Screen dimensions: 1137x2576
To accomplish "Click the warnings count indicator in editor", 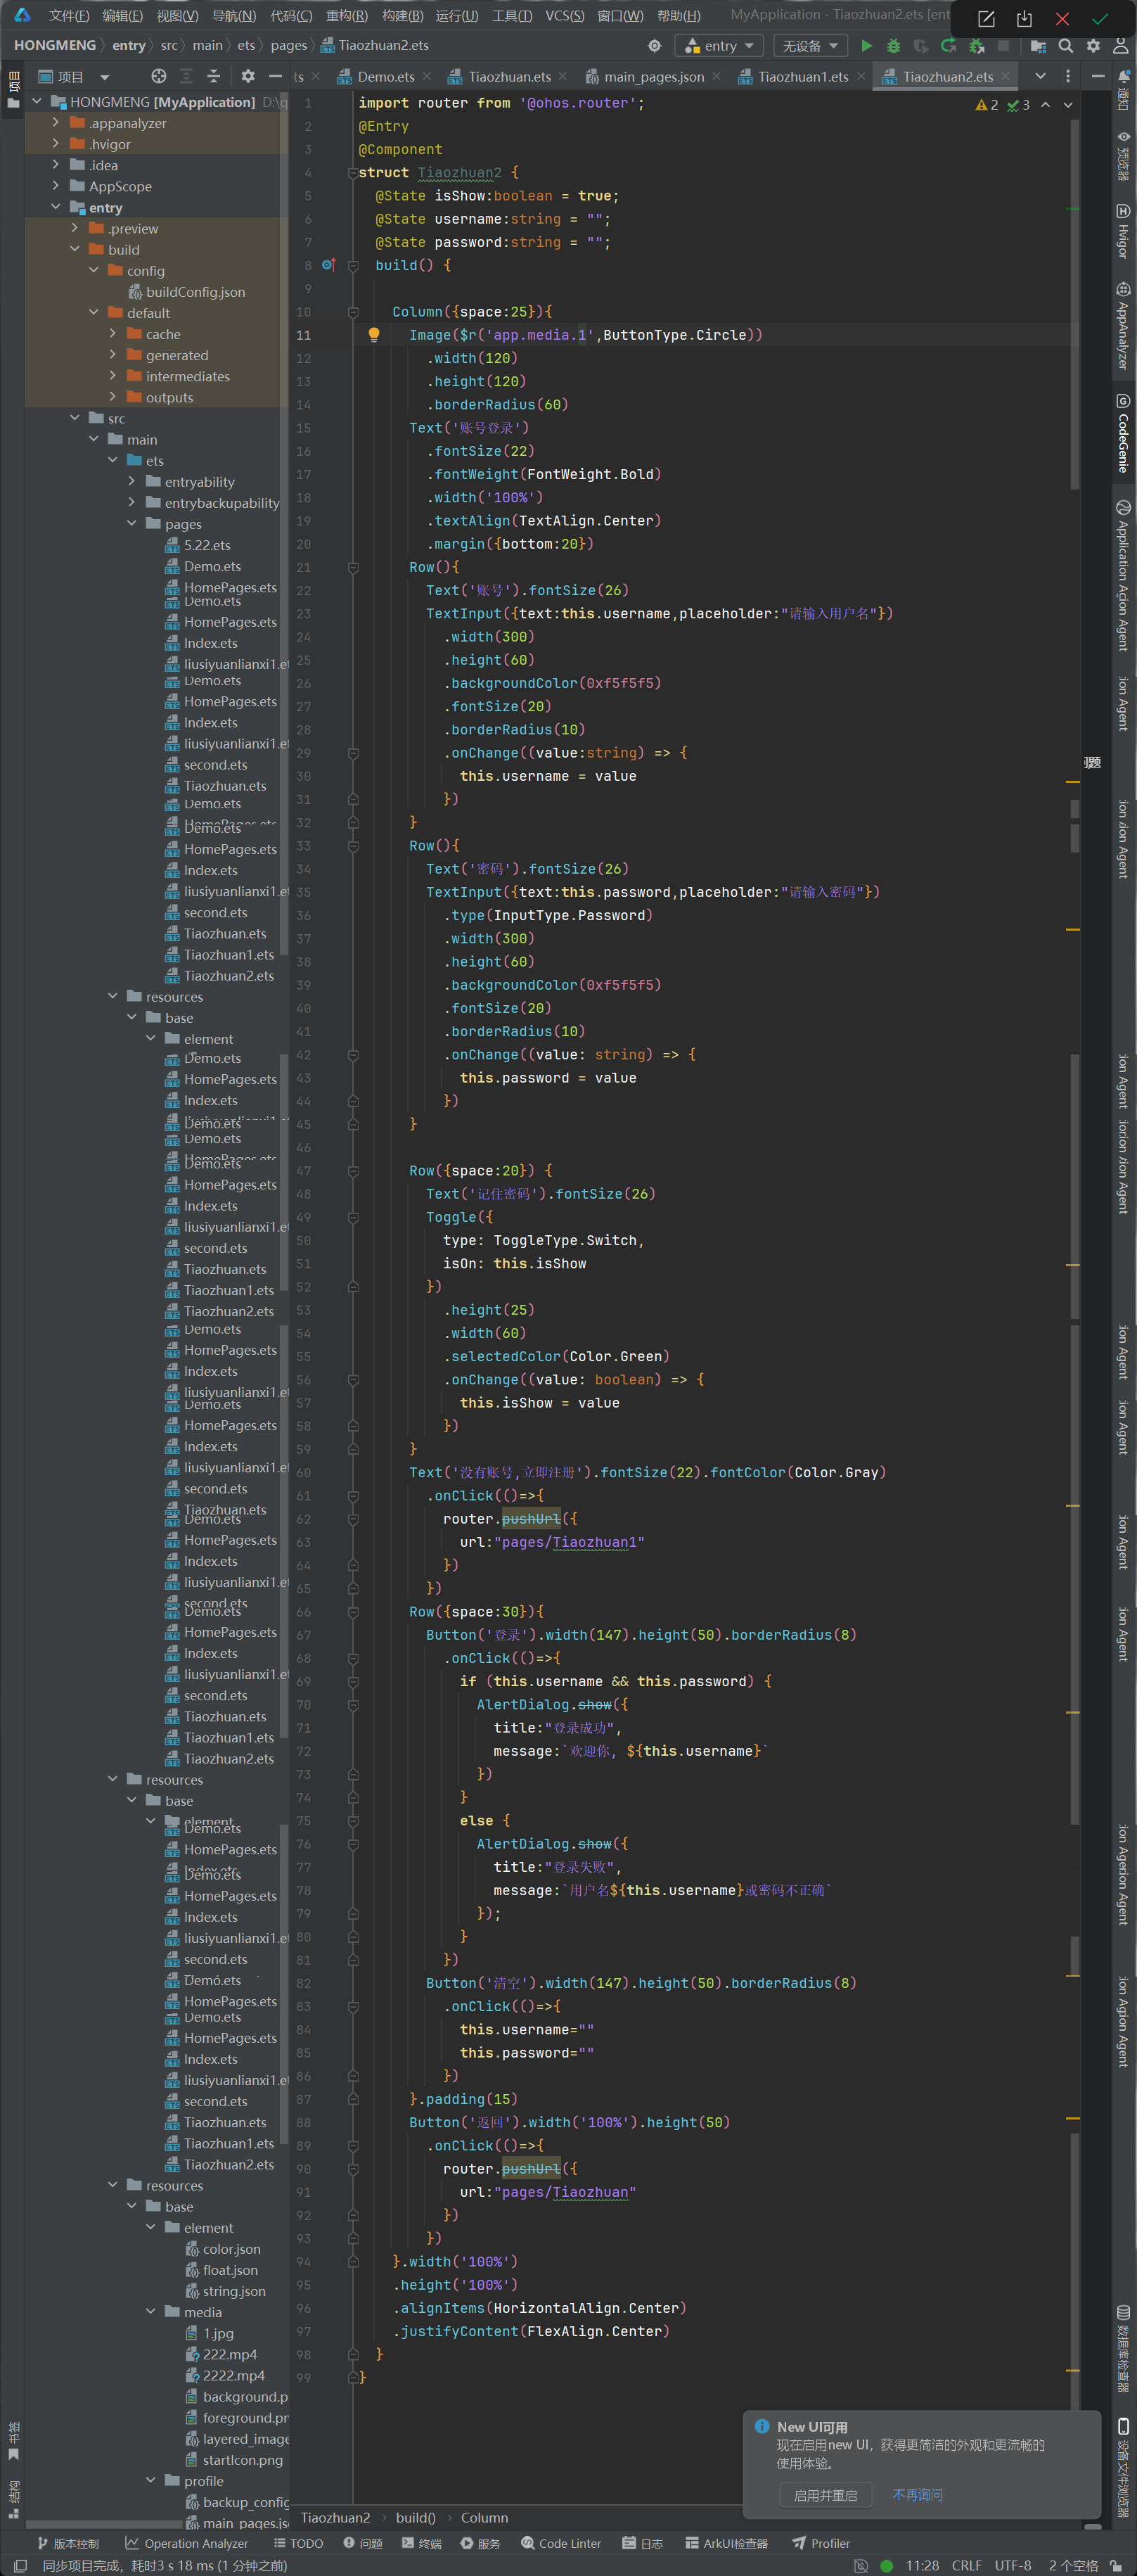I will pos(986,105).
